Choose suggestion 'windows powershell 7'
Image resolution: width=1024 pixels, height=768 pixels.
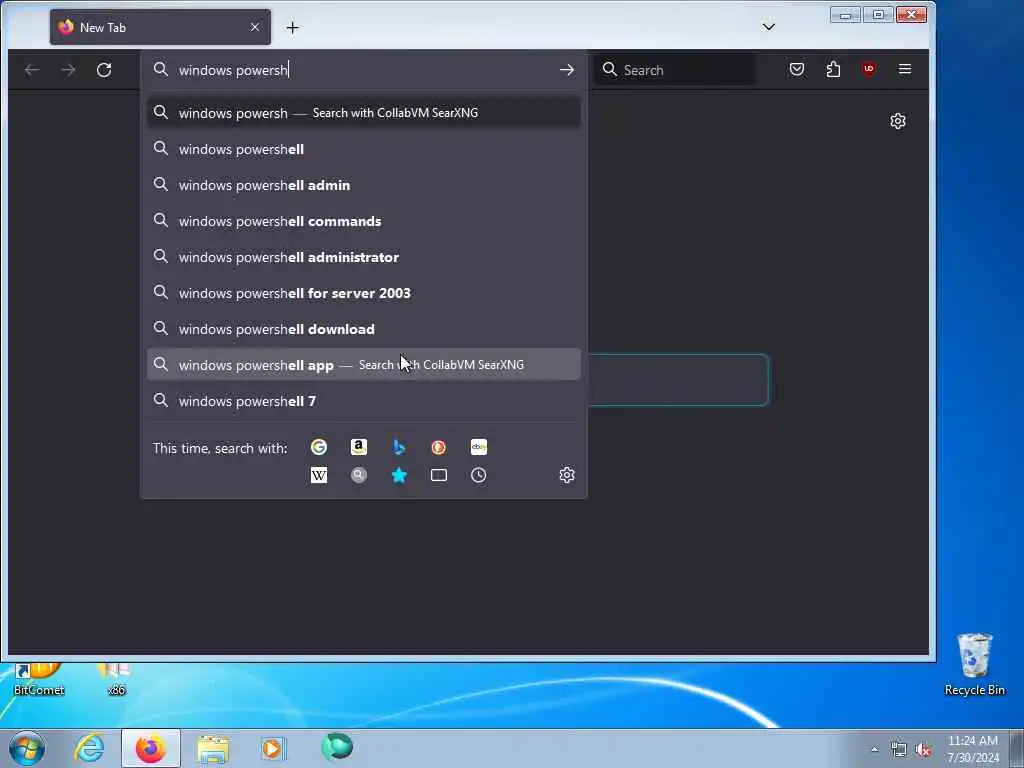pos(364,400)
